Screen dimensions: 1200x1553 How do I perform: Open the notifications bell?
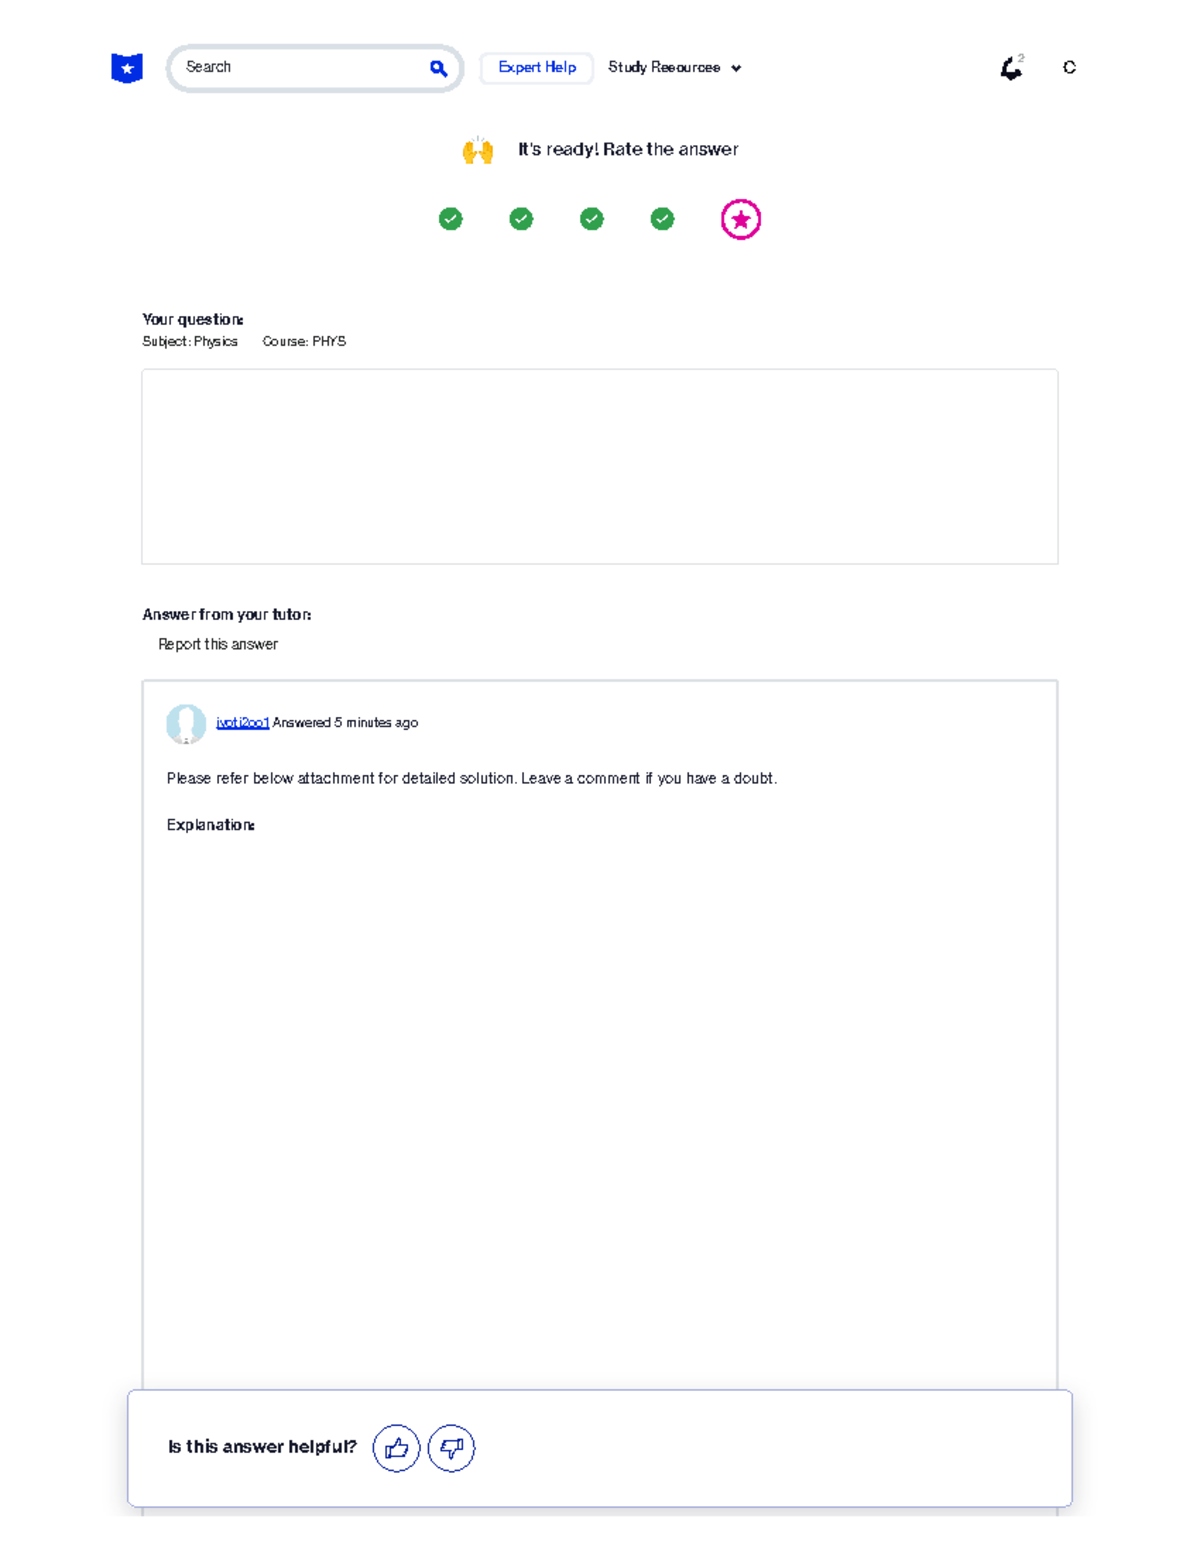tap(1012, 68)
